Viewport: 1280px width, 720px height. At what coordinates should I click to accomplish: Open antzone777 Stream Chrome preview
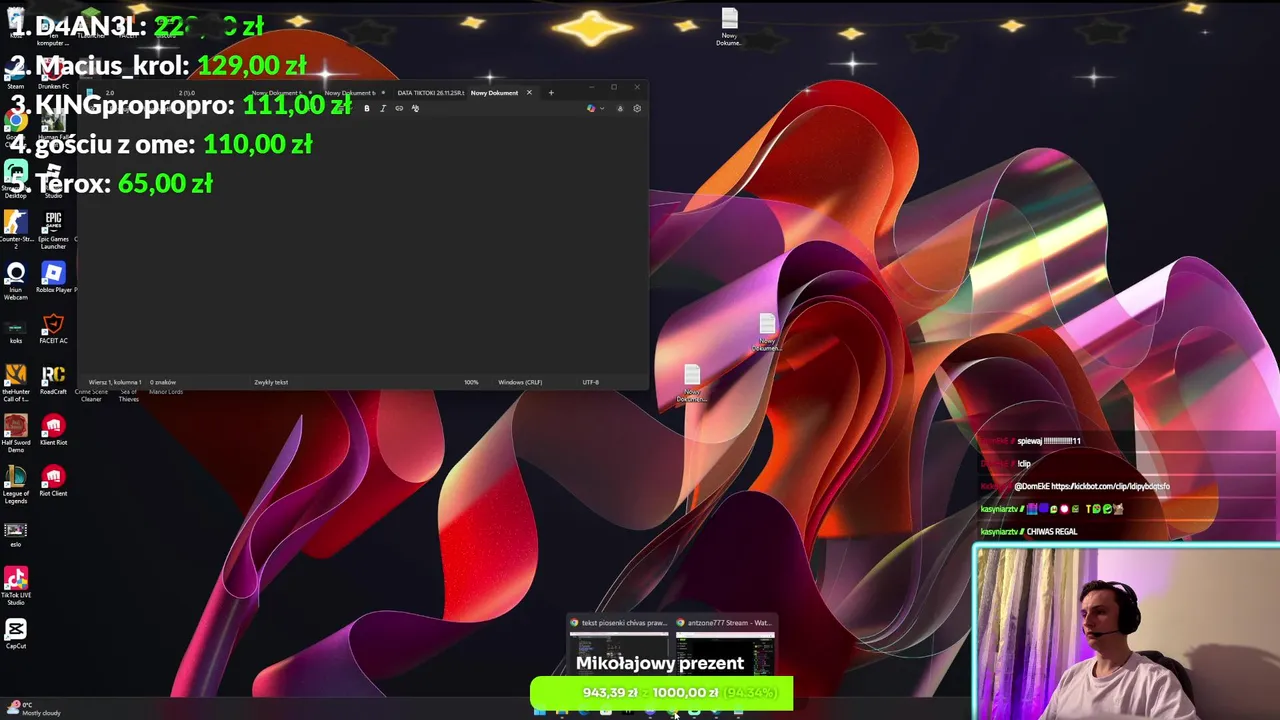(725, 645)
